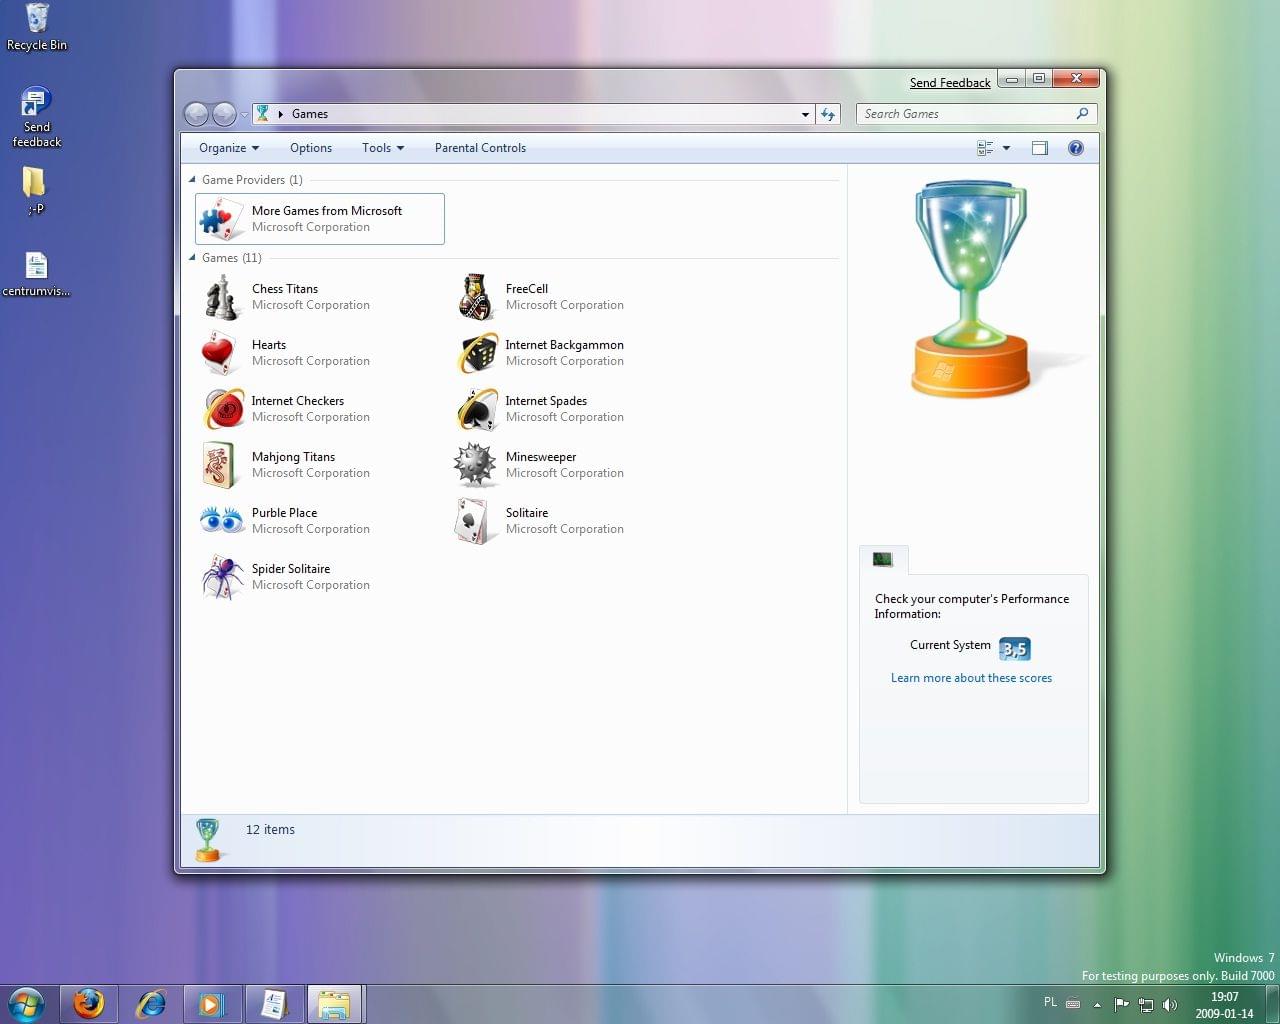Select the Spider Solitaire spider icon
1280x1024 pixels.
coord(222,577)
